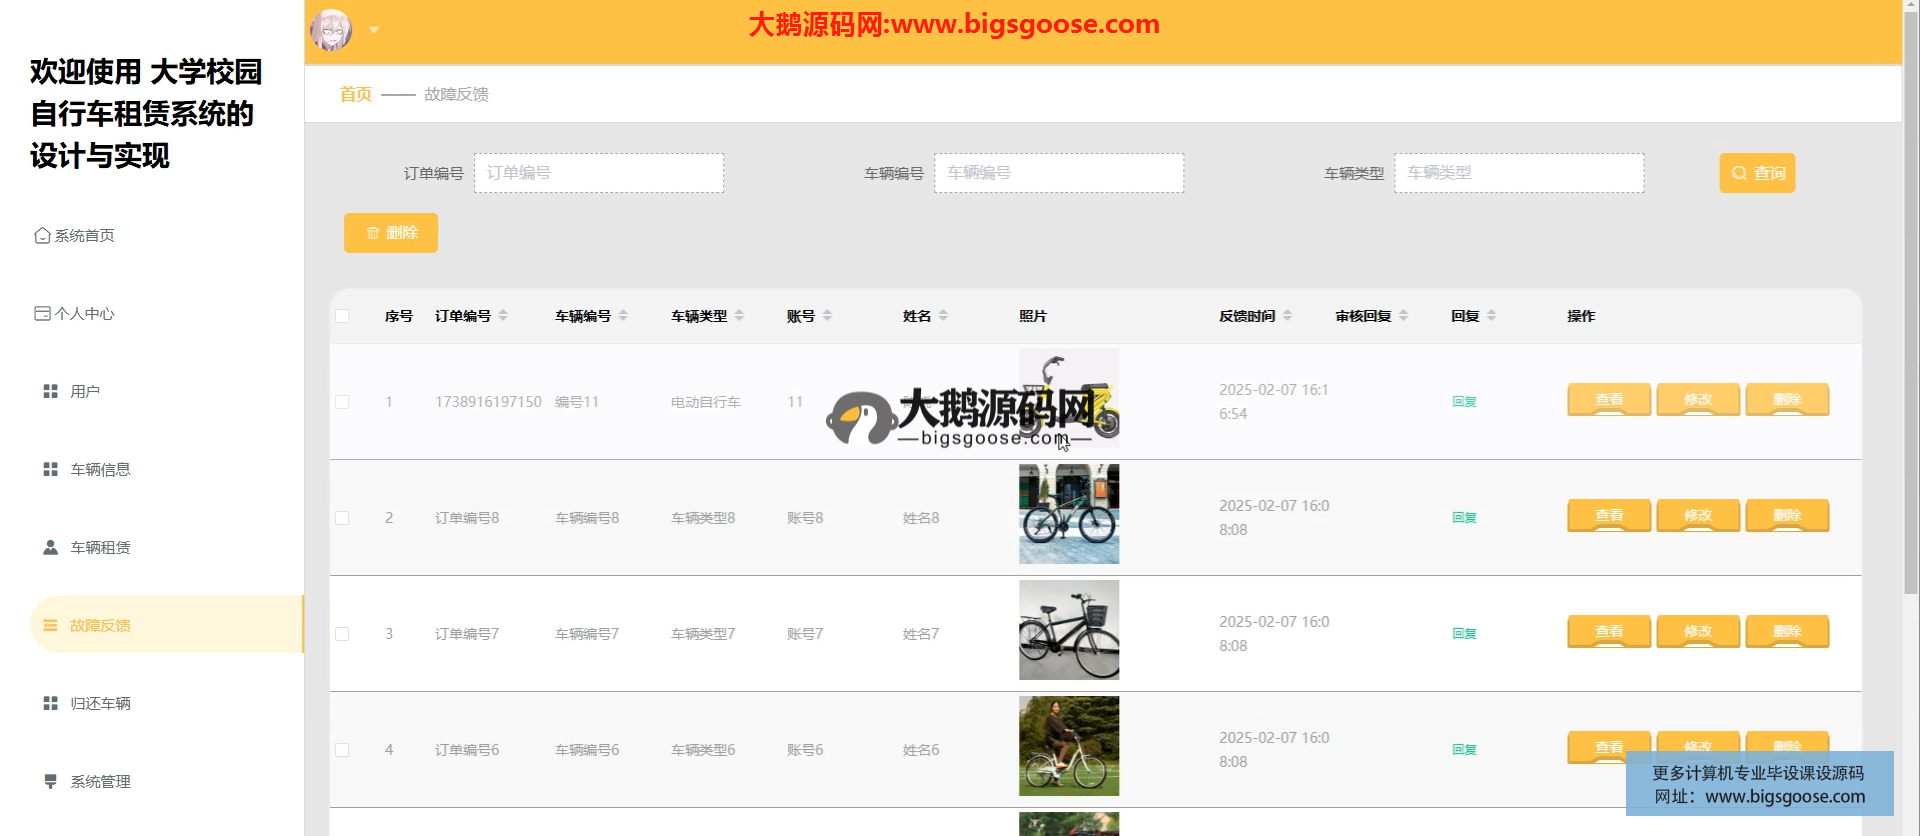This screenshot has width=1920, height=836.
Task: Click the person icon for 车辆租赁
Action: tap(50, 547)
